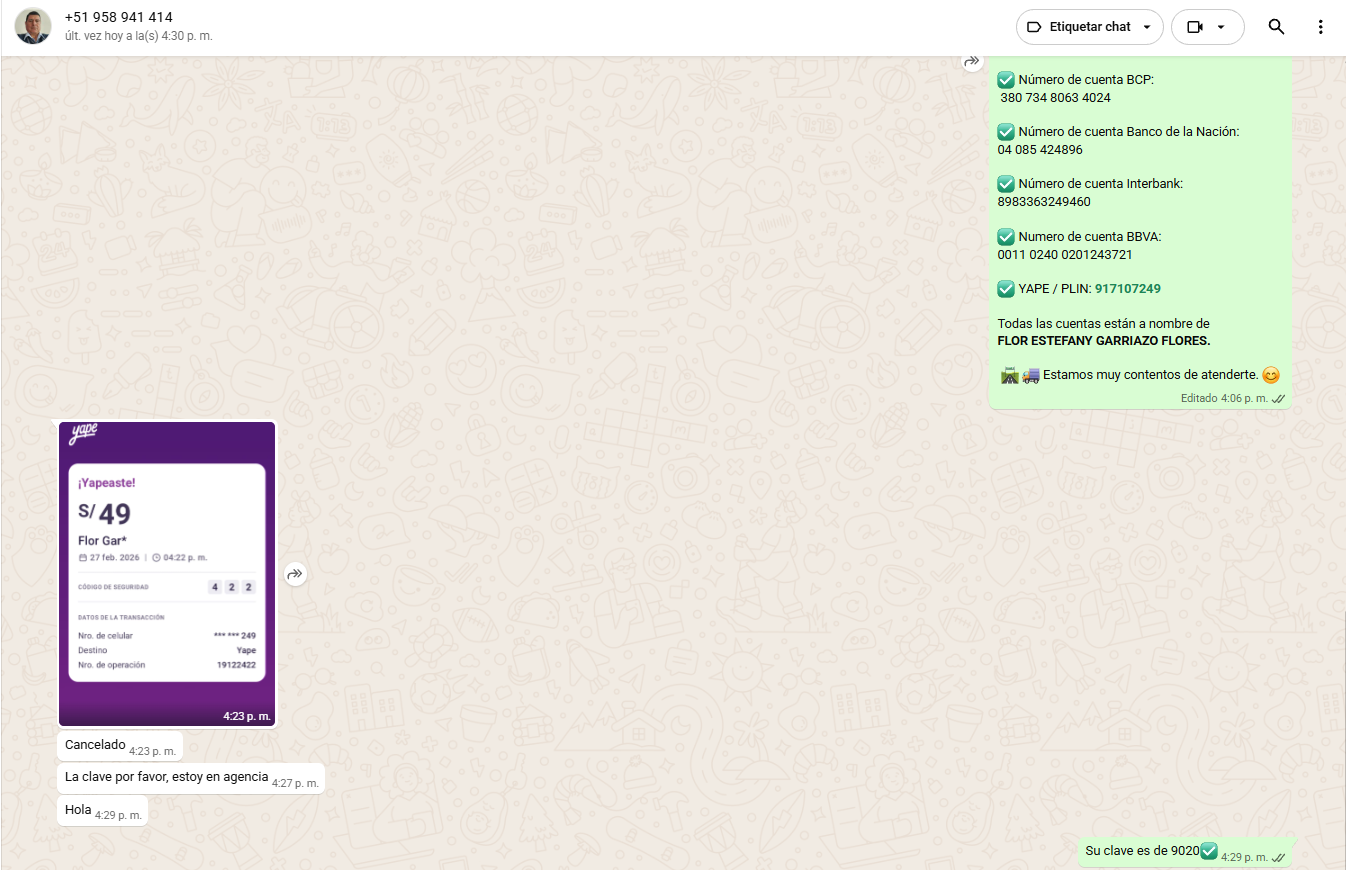1346x870 pixels.
Task: Click forward icon beside the bank accounts message
Action: [972, 62]
